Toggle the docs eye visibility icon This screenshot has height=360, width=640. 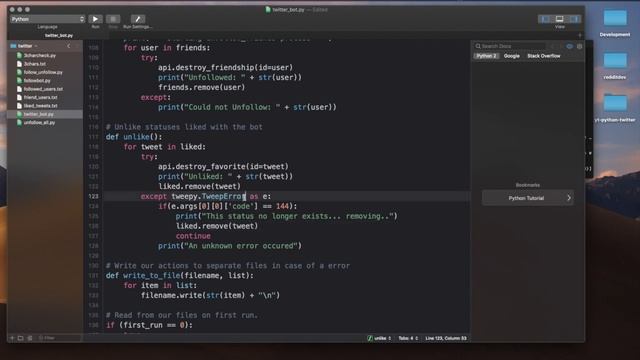570,47
